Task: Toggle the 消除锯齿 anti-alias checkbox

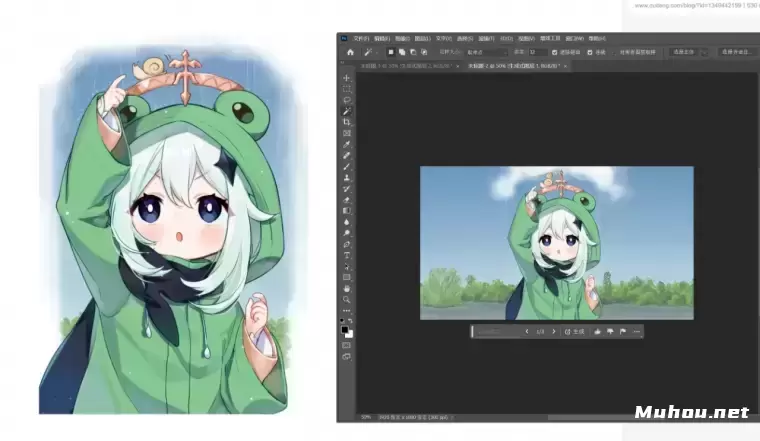Action: tap(554, 52)
